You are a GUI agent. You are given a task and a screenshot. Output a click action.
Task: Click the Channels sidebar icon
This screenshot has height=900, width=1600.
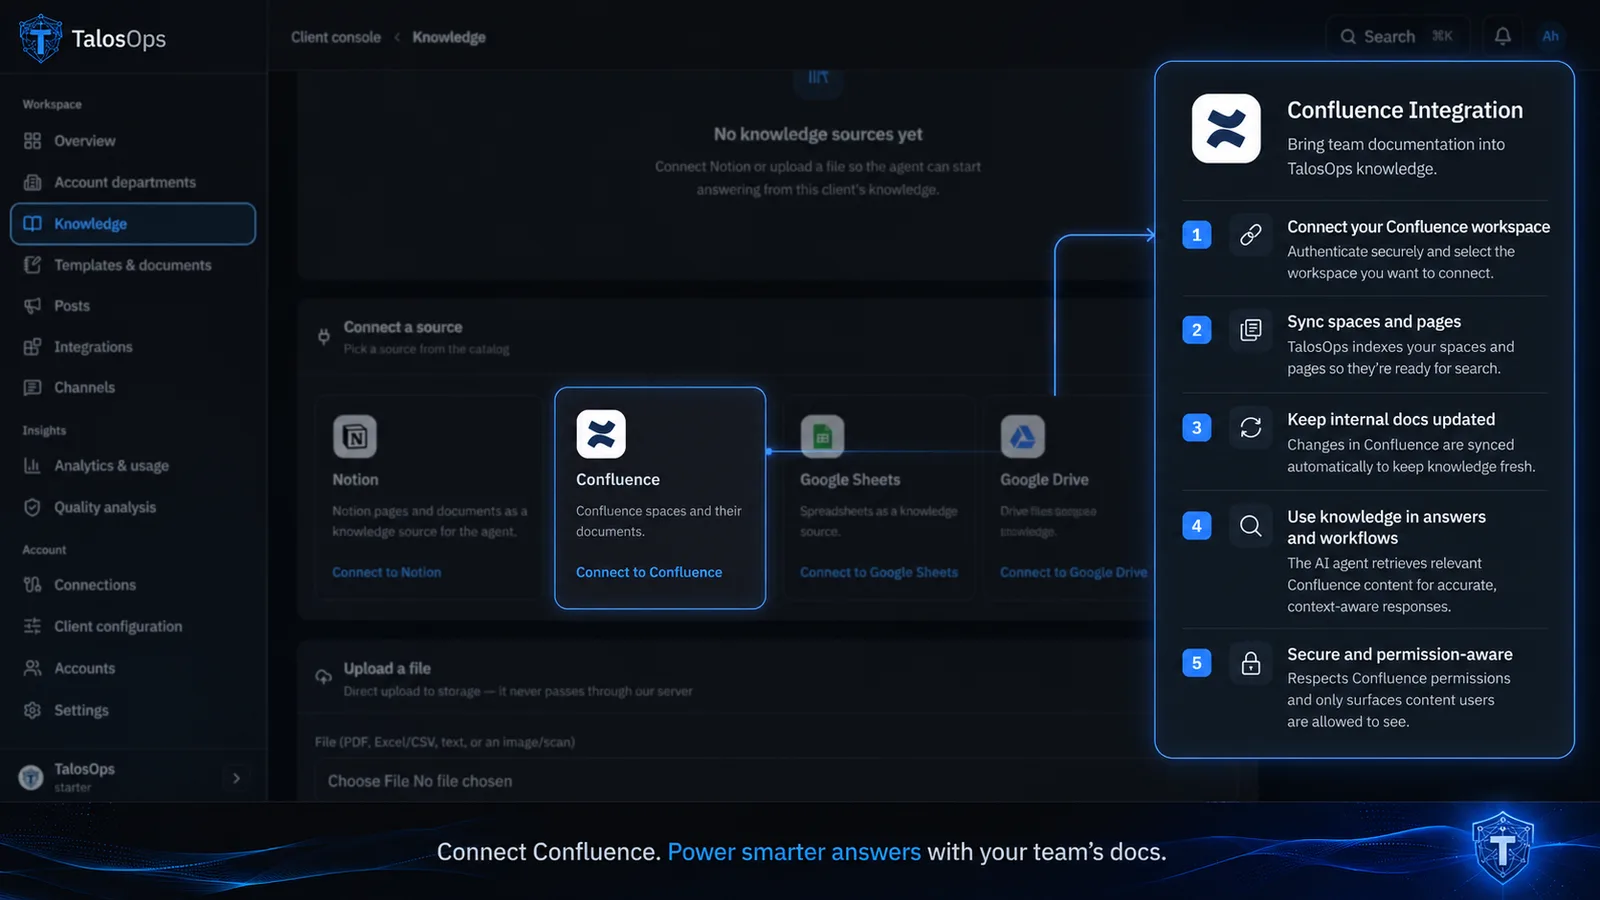[33, 388]
